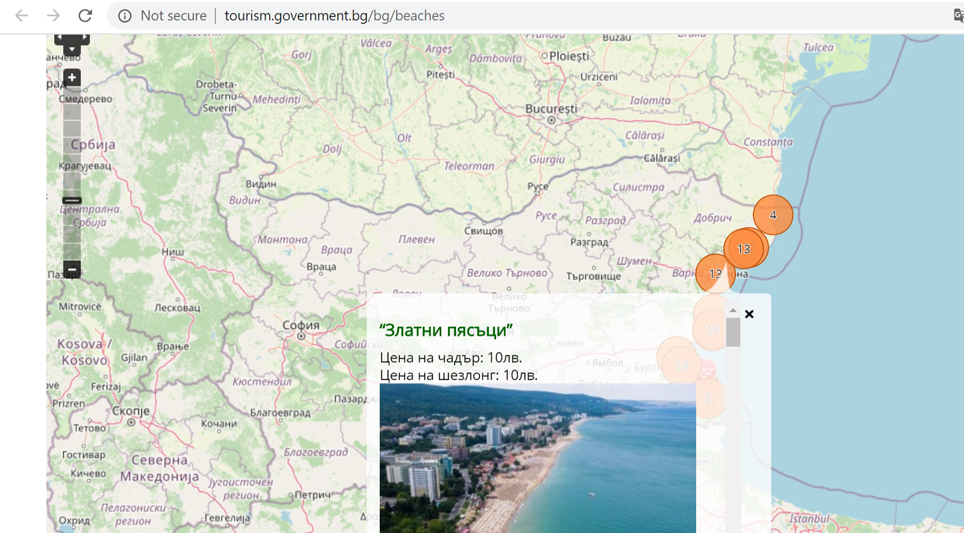Click the browser back arrow
964x533 pixels.
[x=22, y=15]
